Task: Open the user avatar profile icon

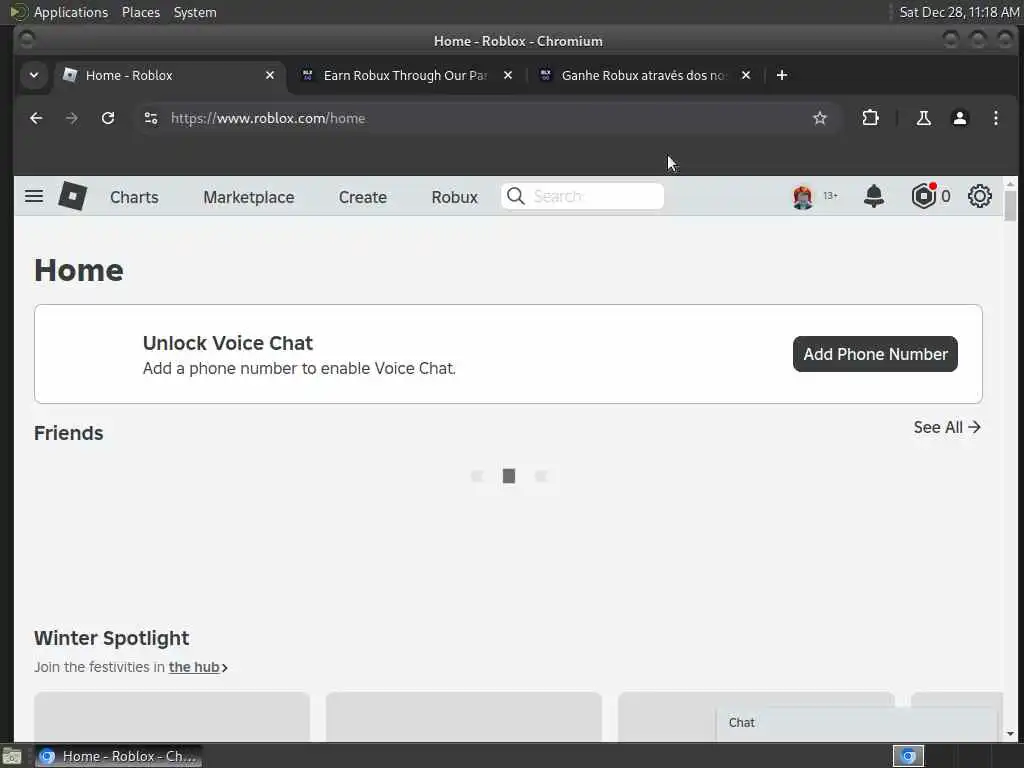Action: pyautogui.click(x=803, y=197)
